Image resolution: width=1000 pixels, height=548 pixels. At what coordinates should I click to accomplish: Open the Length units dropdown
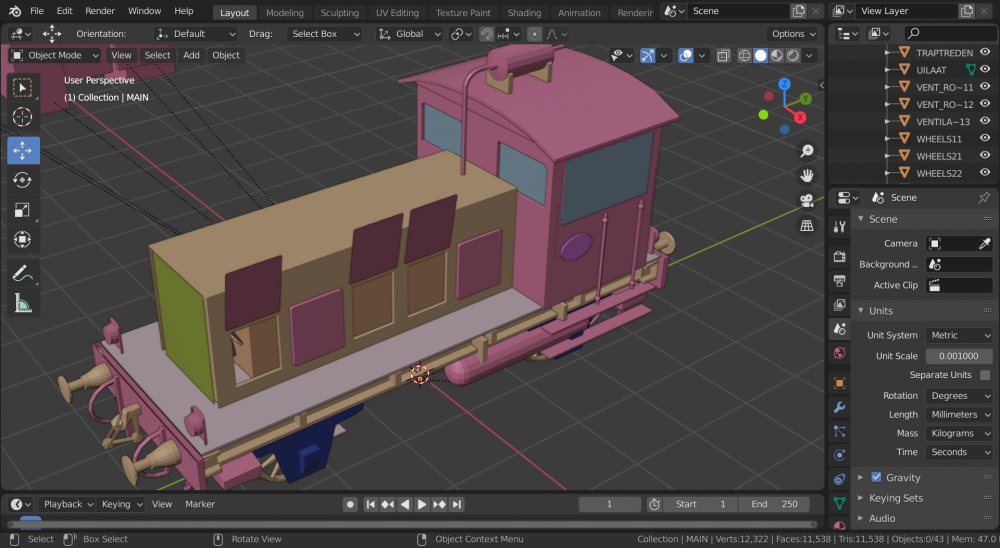tap(959, 414)
